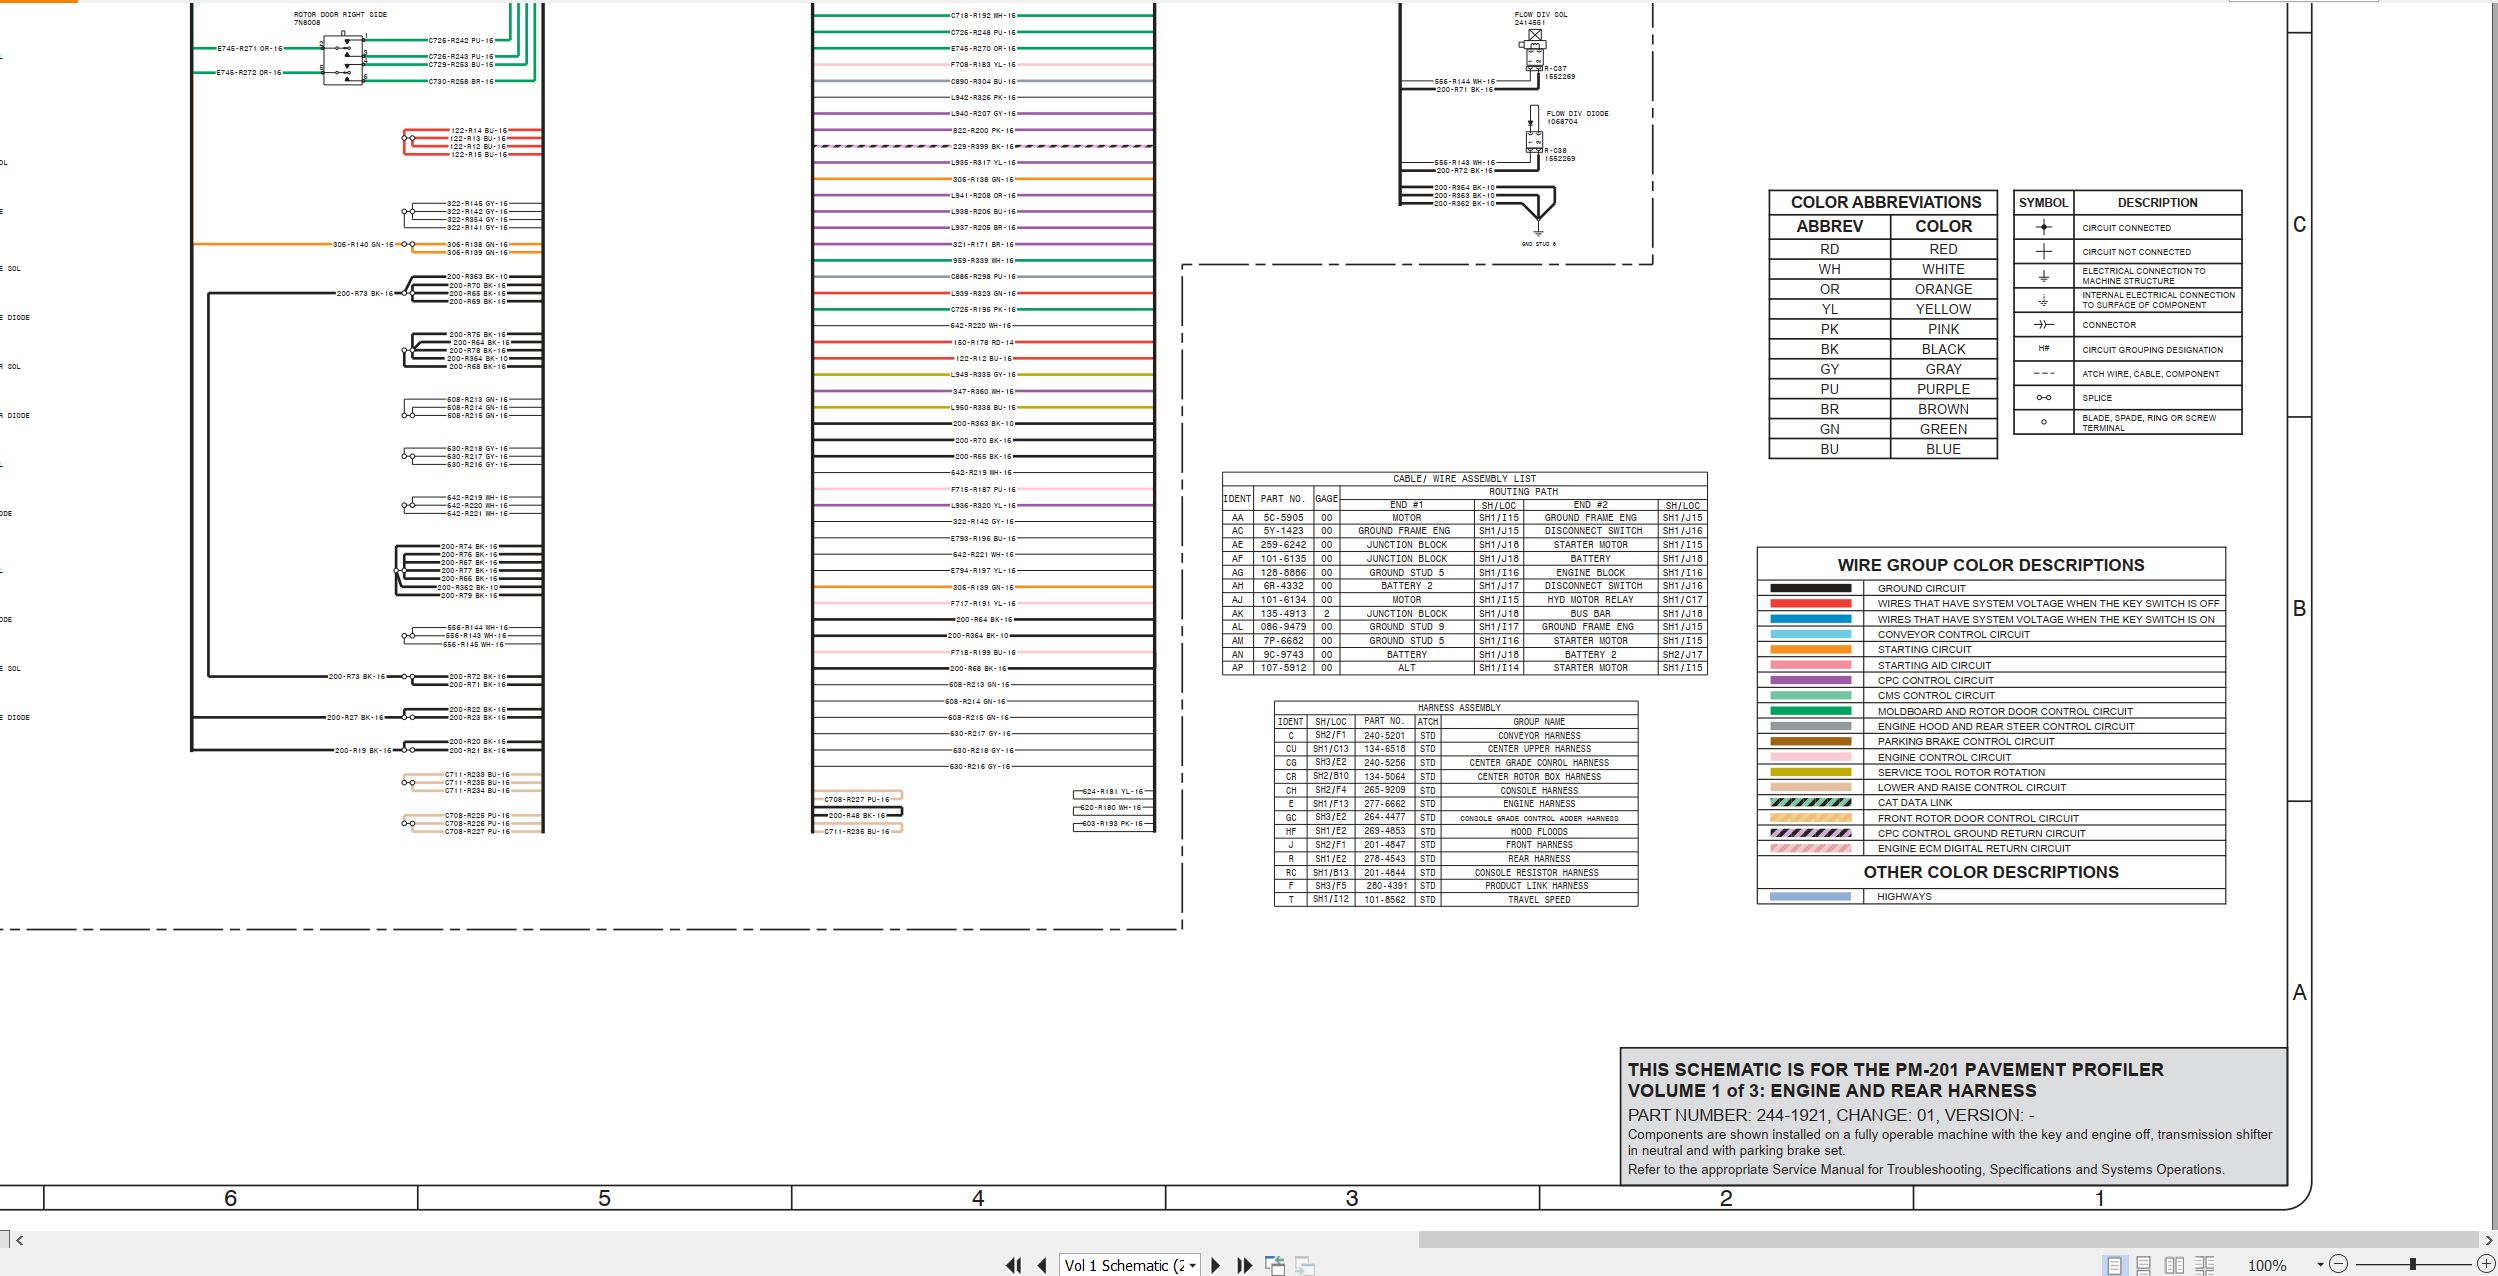Open the Vol 1 Schematic page selector
The height and width of the screenshot is (1276, 2498).
[x=1130, y=1265]
